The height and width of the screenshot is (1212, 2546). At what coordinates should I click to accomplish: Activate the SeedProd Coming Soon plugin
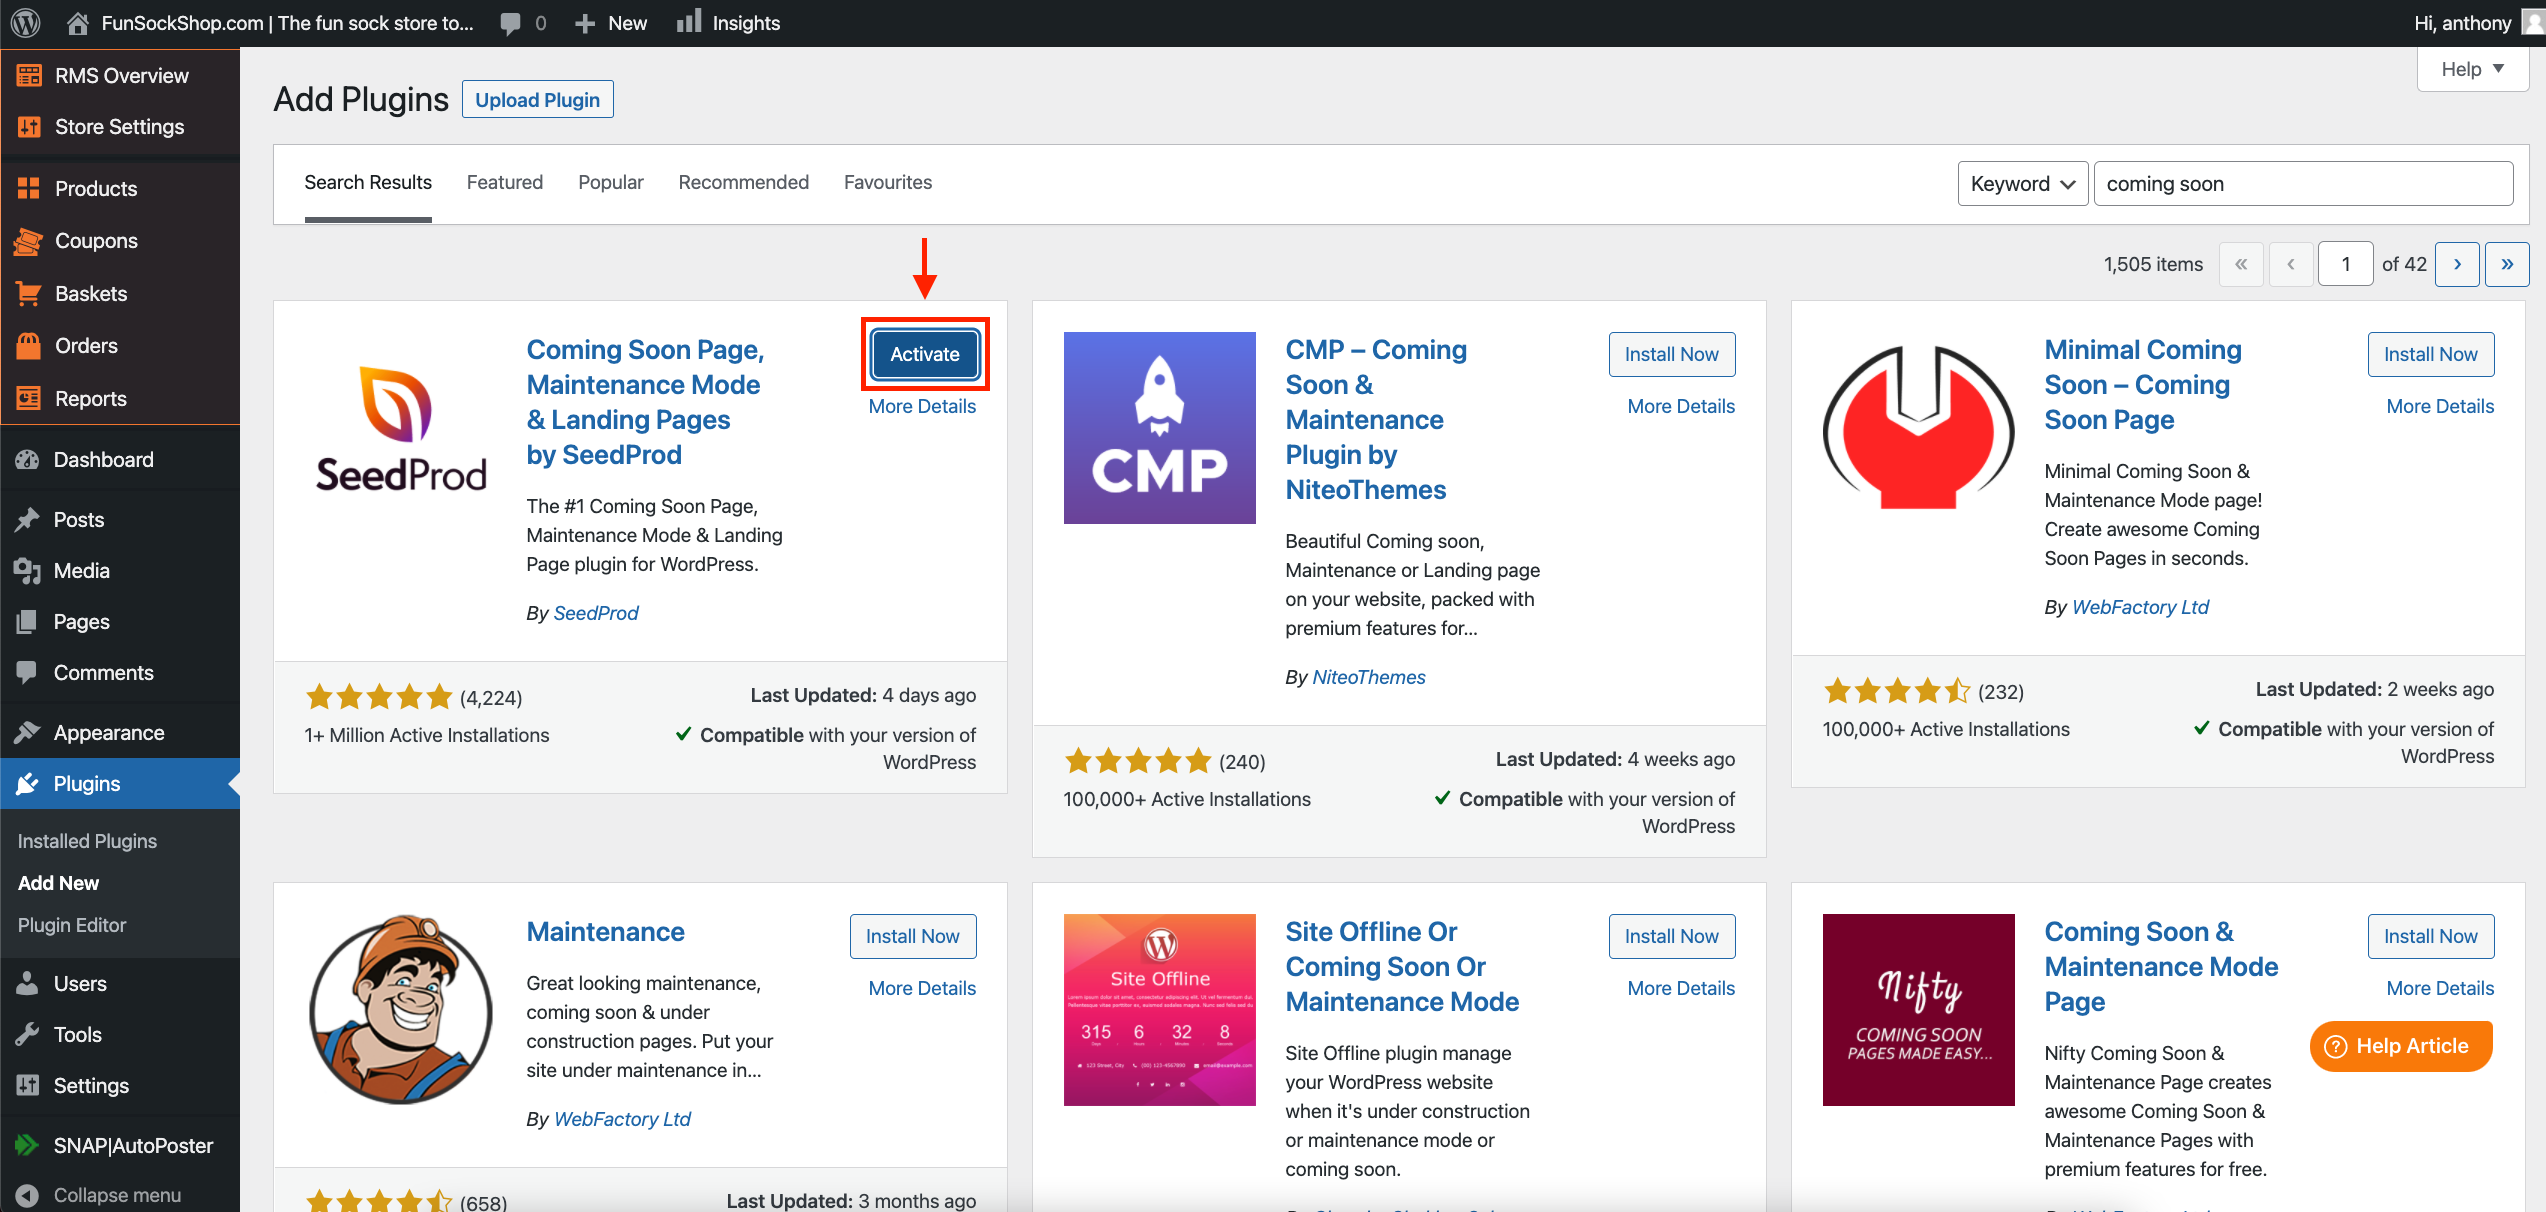pos(924,354)
